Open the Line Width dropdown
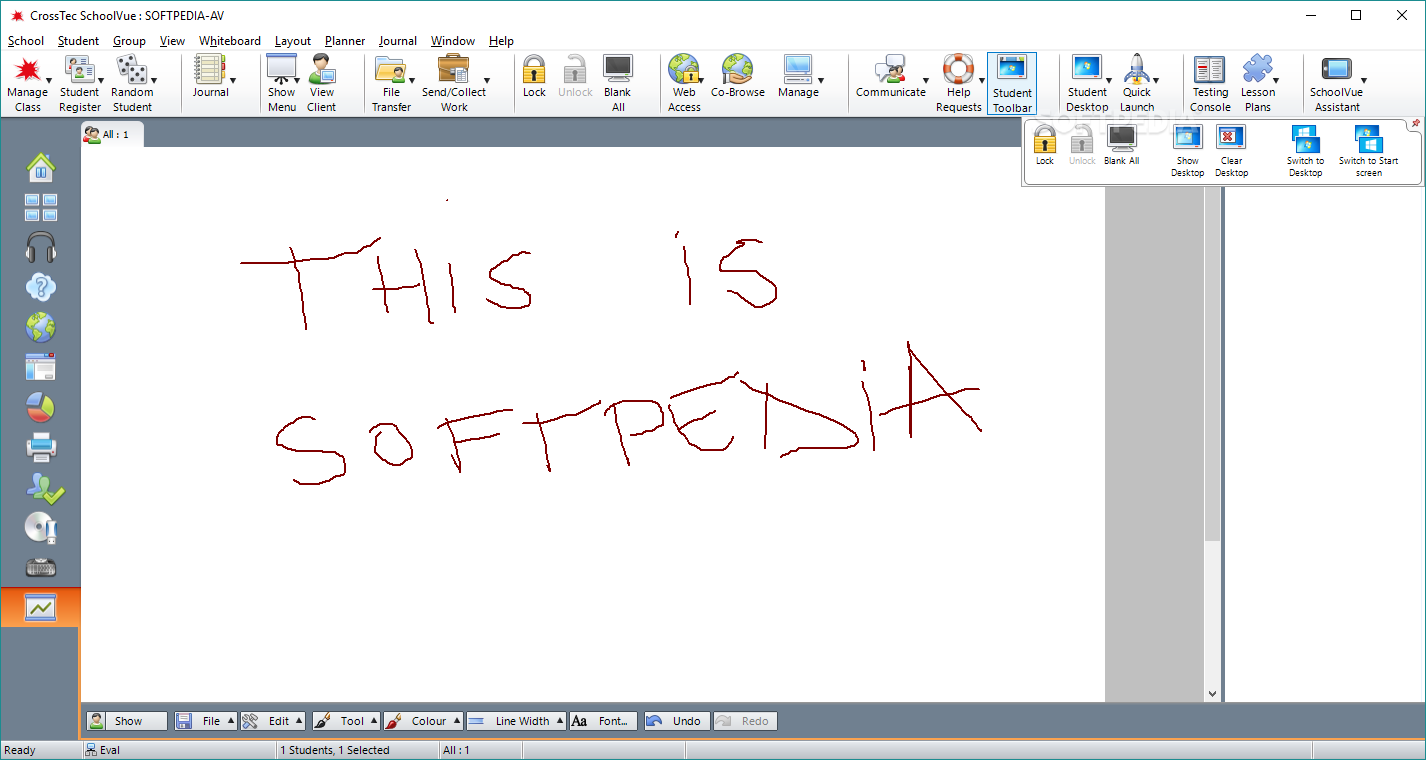The image size is (1426, 760). coord(515,721)
